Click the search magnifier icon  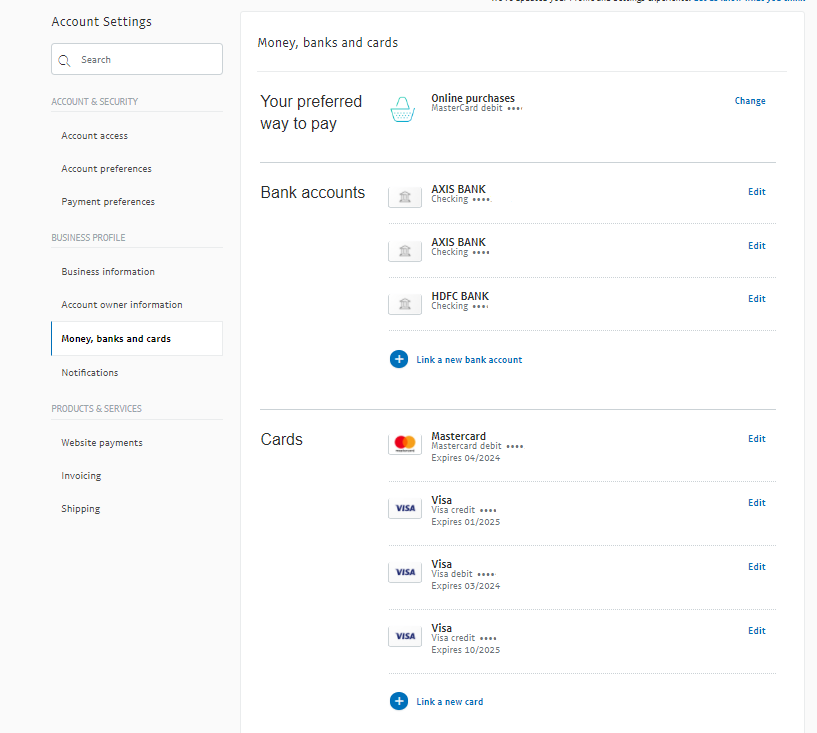64,60
